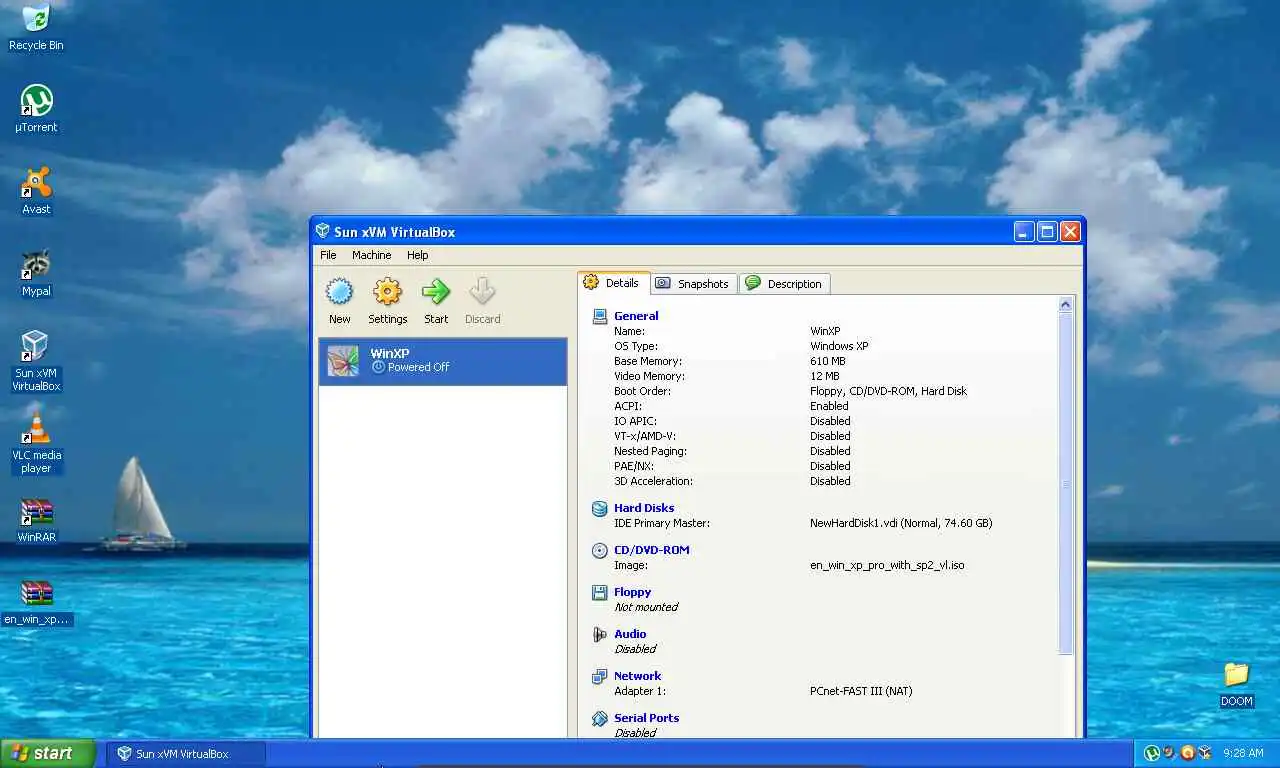The image size is (1280, 768).
Task: Click the VirtualBox title bar icon
Action: pos(322,231)
